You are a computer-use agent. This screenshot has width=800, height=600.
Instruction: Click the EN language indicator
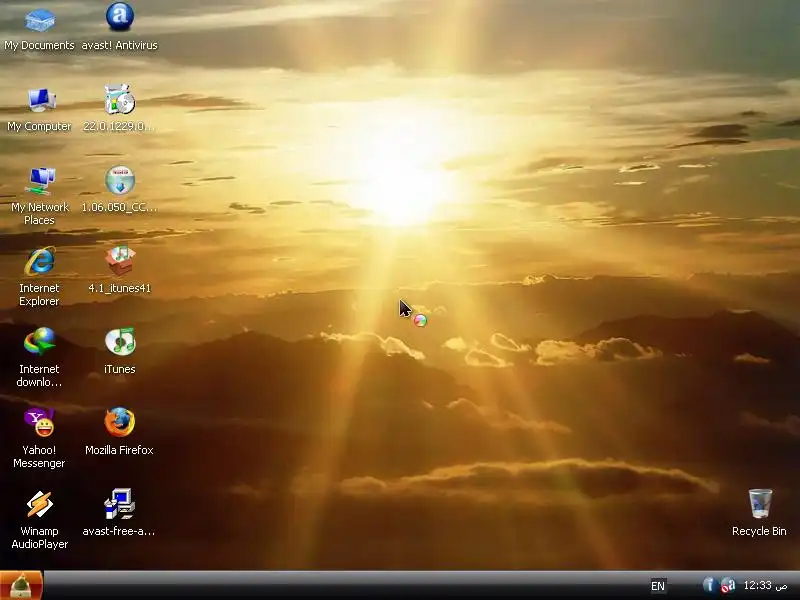pyautogui.click(x=658, y=586)
